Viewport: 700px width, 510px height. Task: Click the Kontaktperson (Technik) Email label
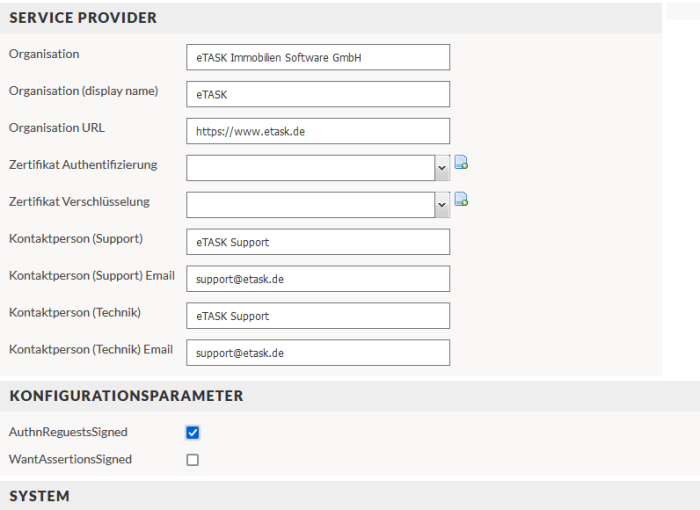pyautogui.click(x=91, y=350)
